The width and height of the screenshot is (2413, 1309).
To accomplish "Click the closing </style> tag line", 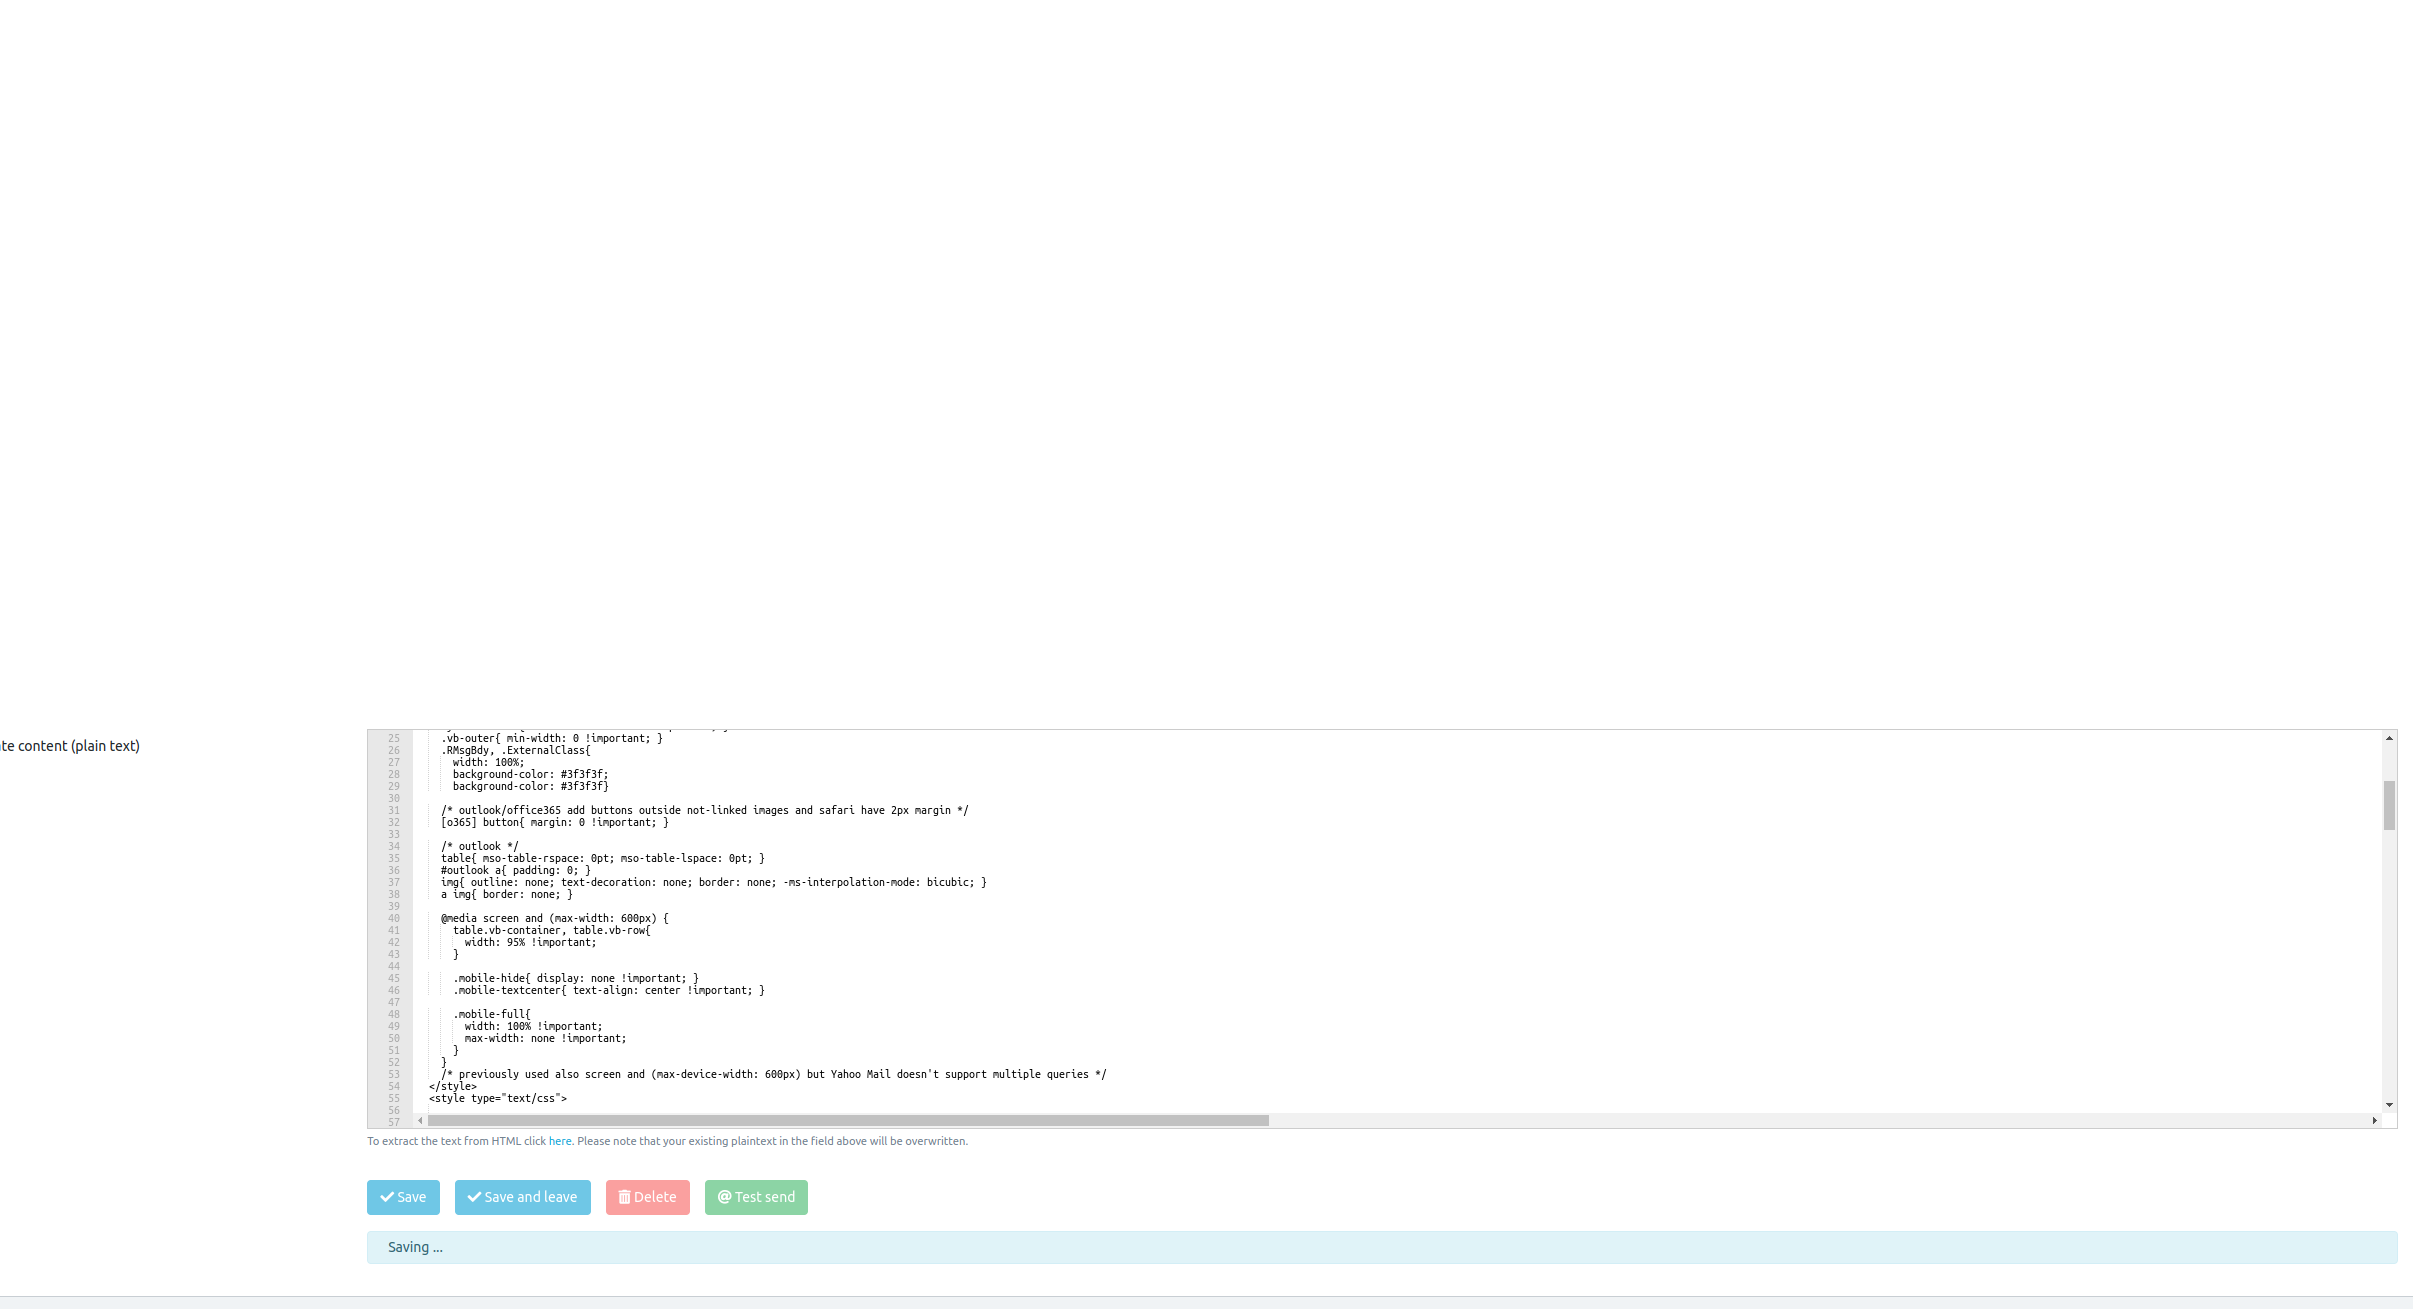I will click(x=453, y=1086).
